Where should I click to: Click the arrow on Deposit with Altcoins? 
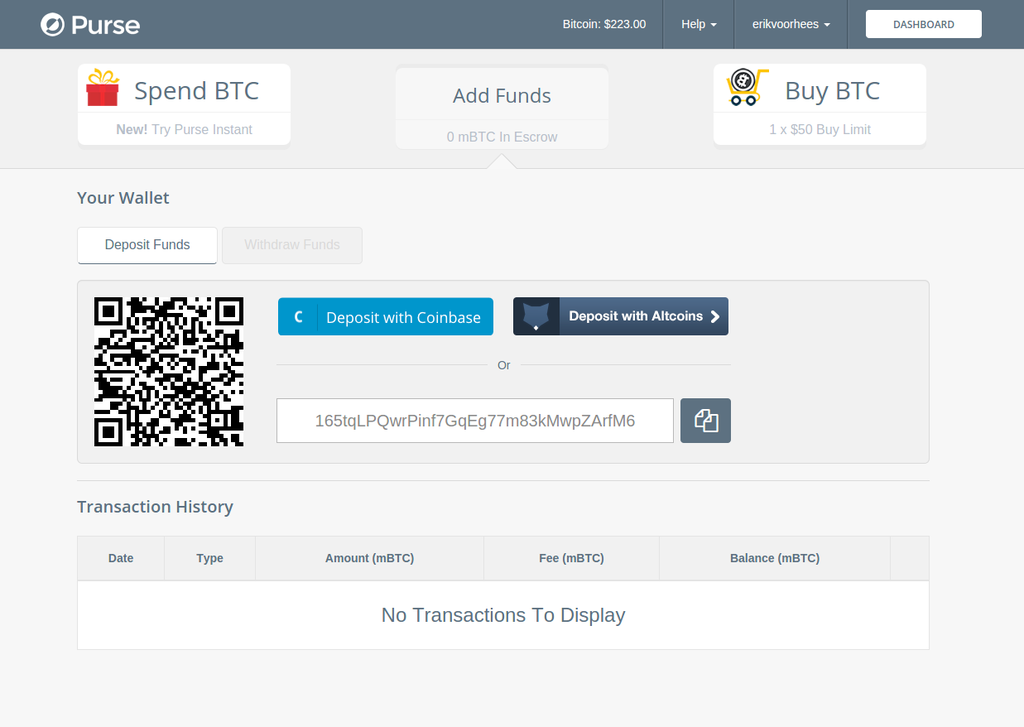click(x=715, y=317)
